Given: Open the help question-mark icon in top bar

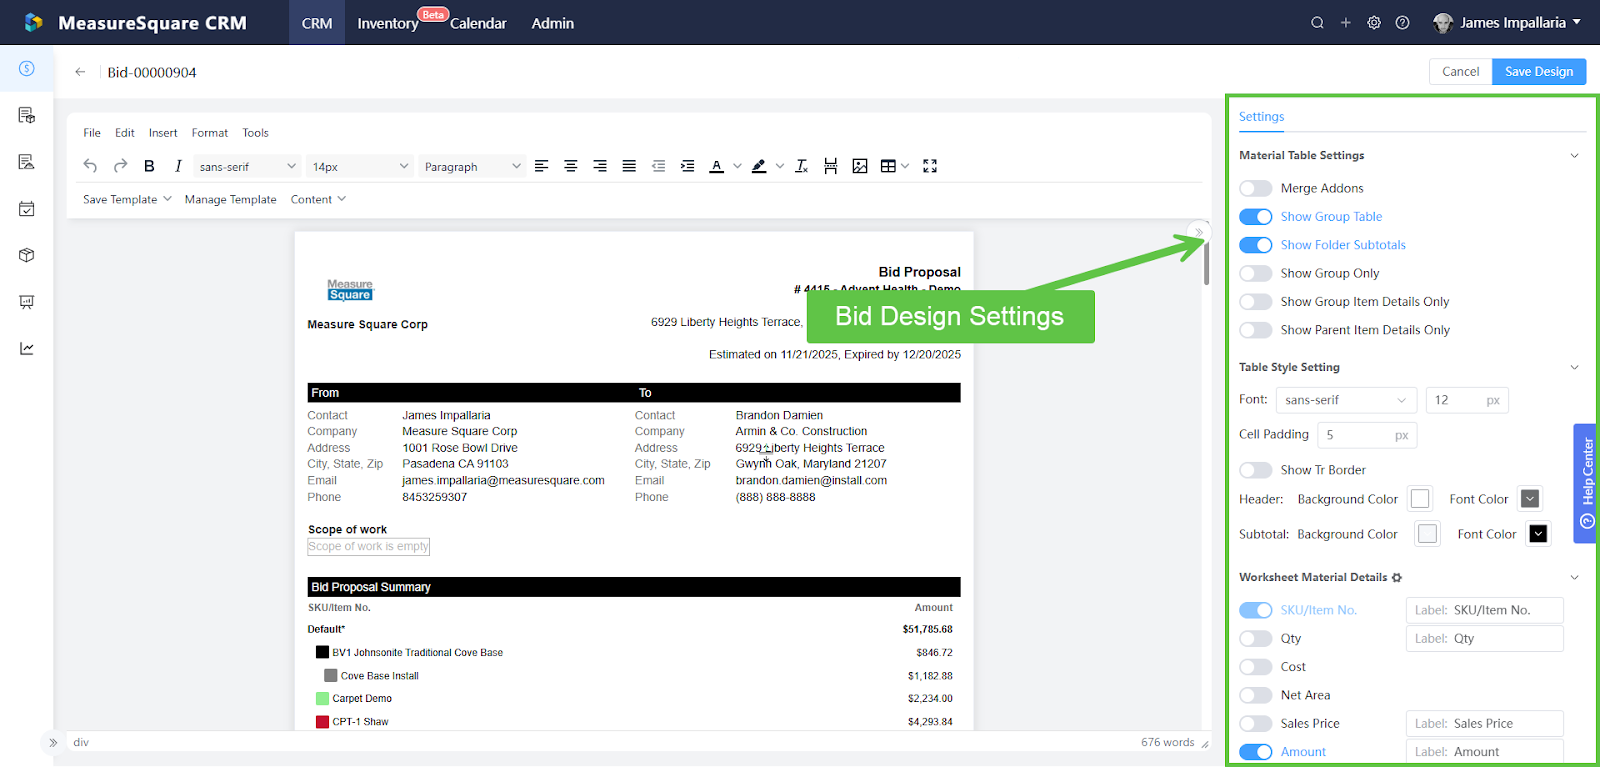Looking at the screenshot, I should pyautogui.click(x=1402, y=23).
